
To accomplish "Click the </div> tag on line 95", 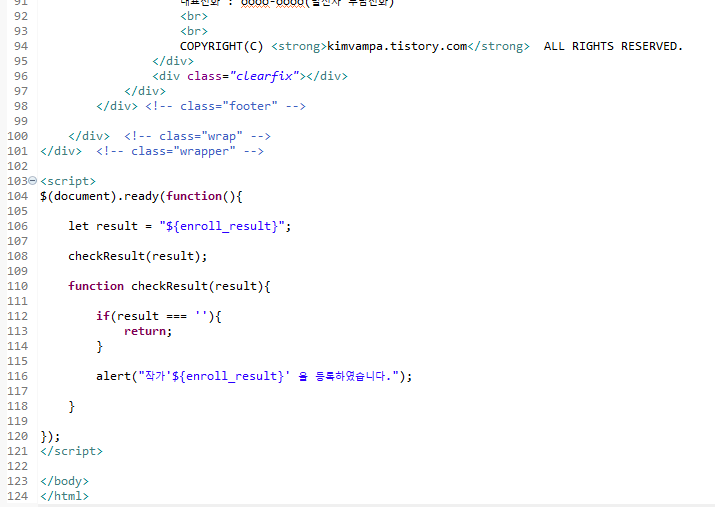I will [x=173, y=61].
